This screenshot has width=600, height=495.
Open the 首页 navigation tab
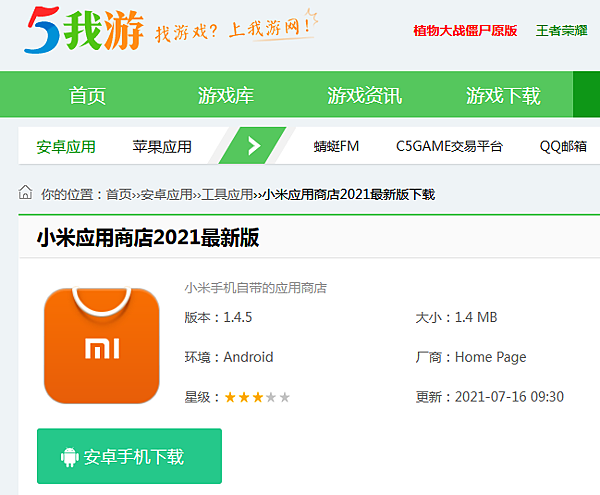coord(87,95)
